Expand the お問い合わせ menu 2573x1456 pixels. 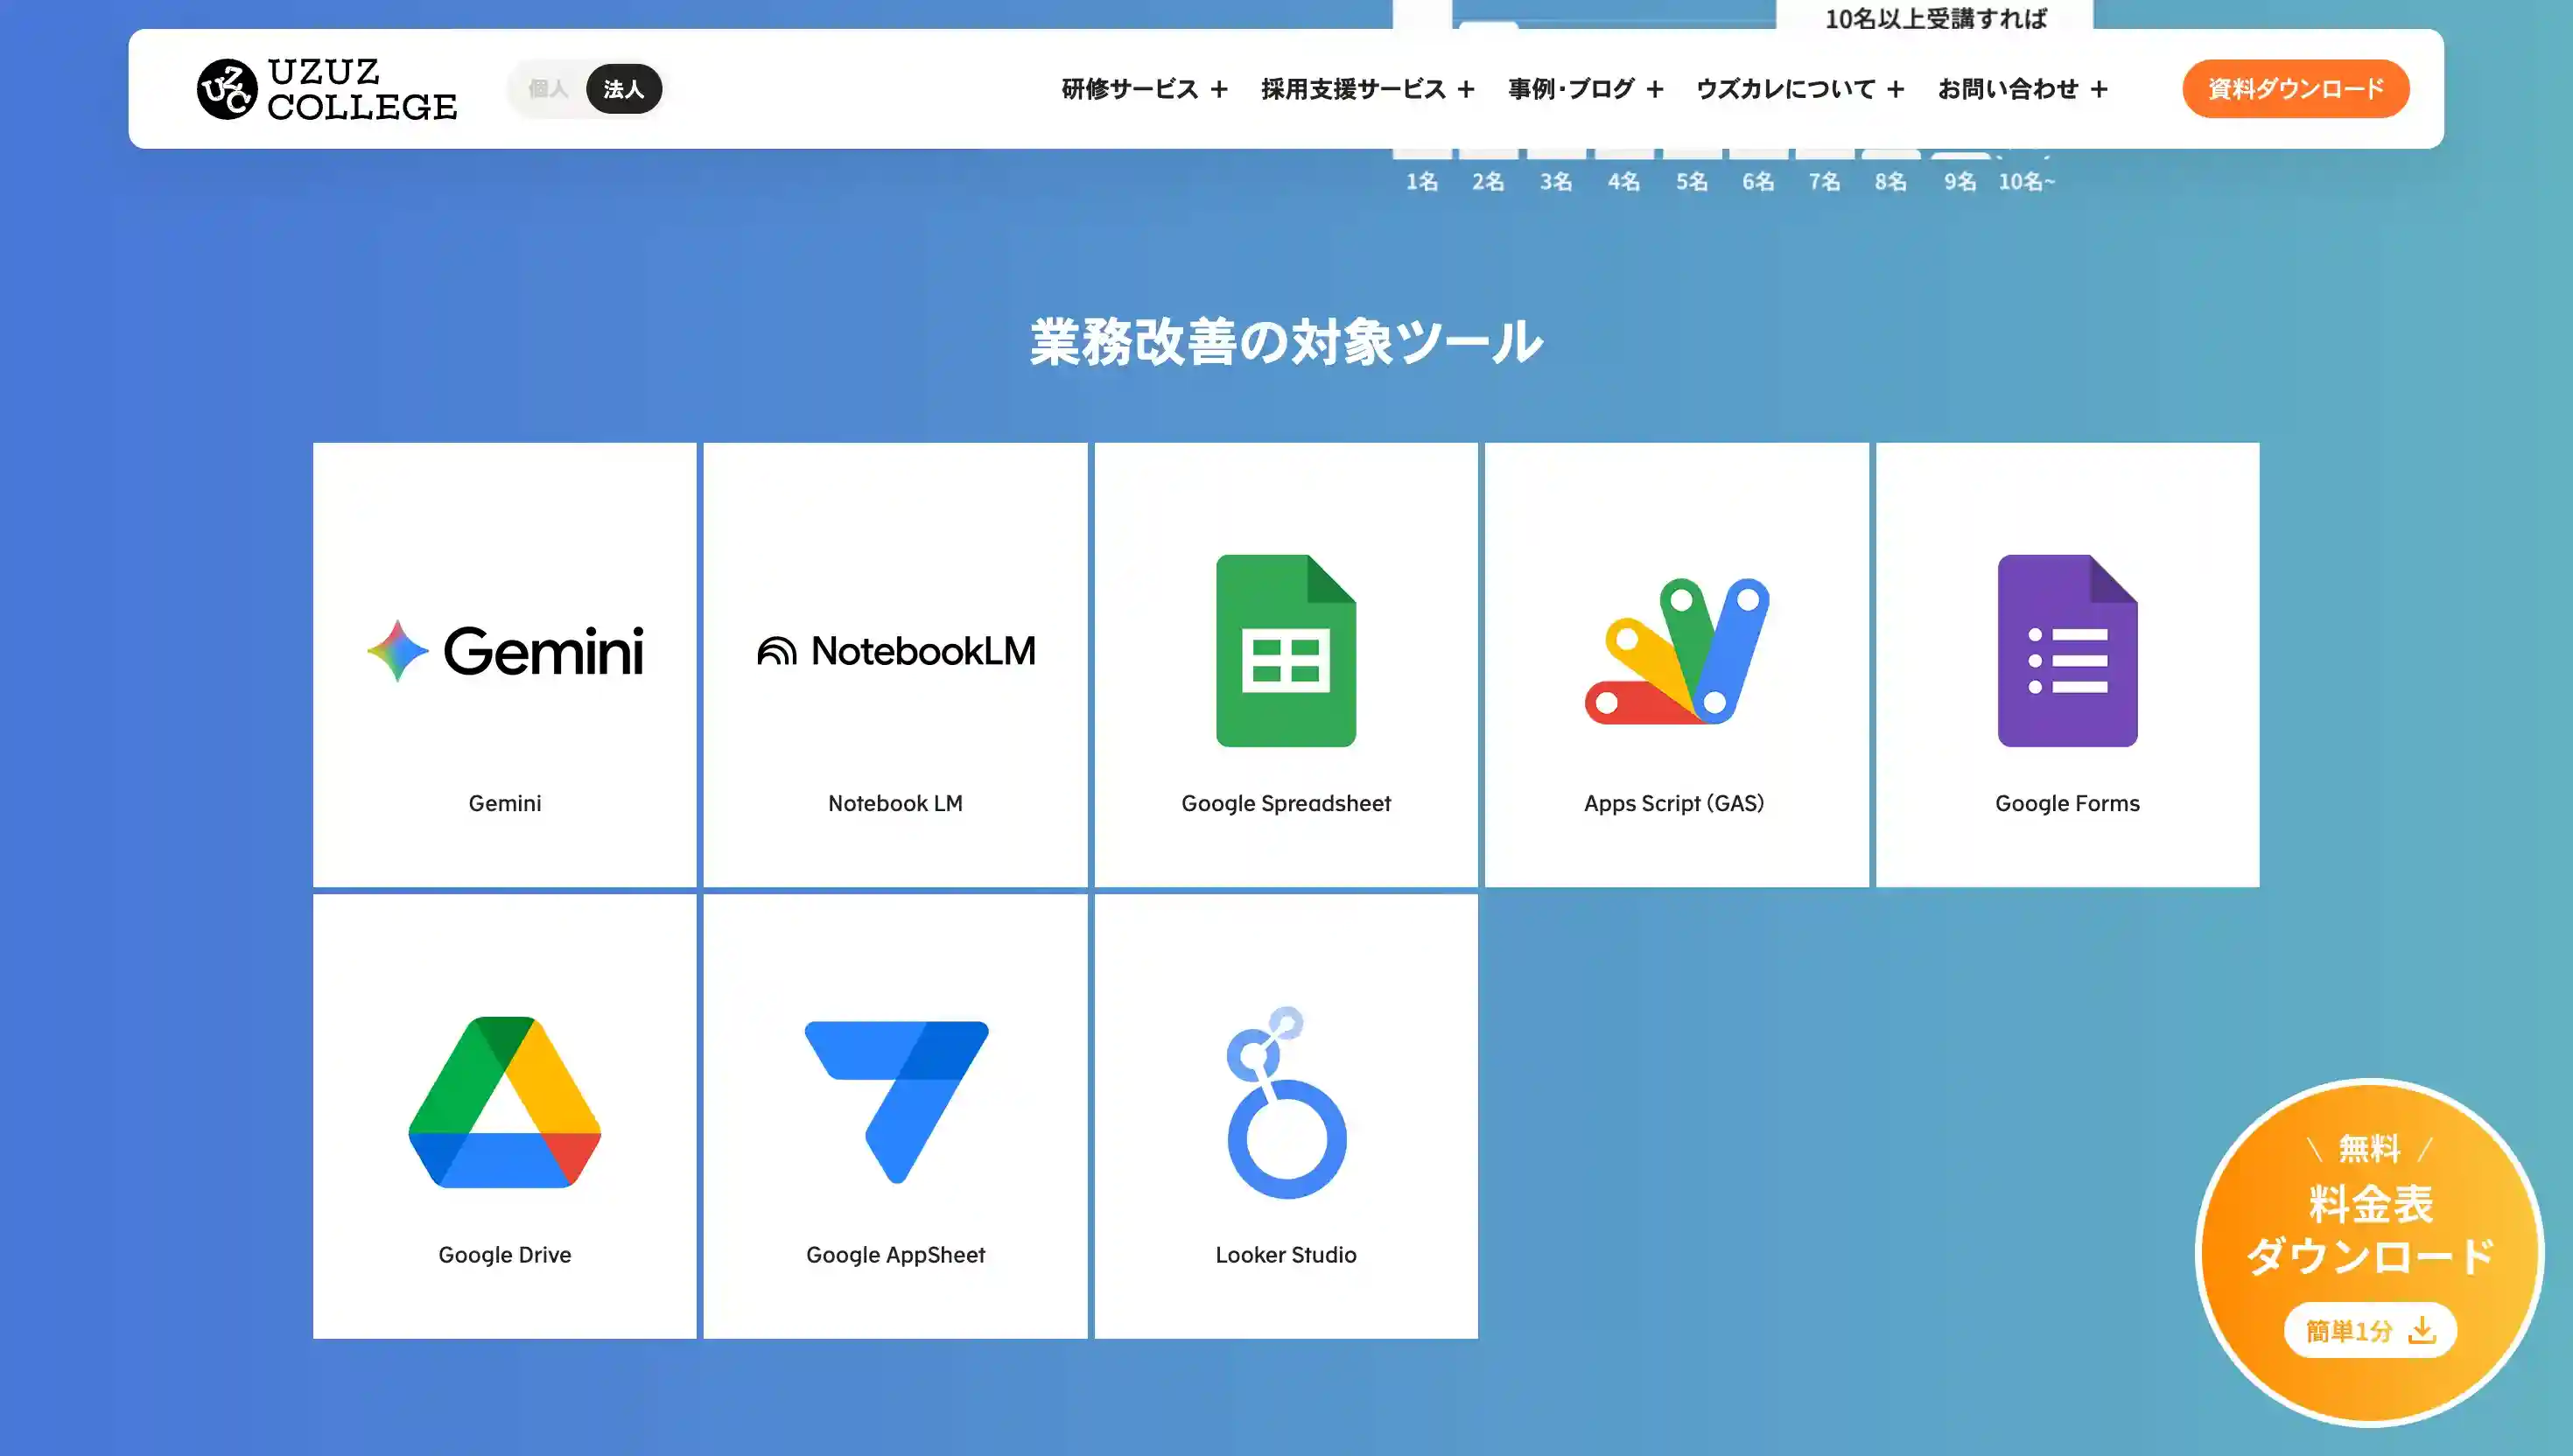2023,89
